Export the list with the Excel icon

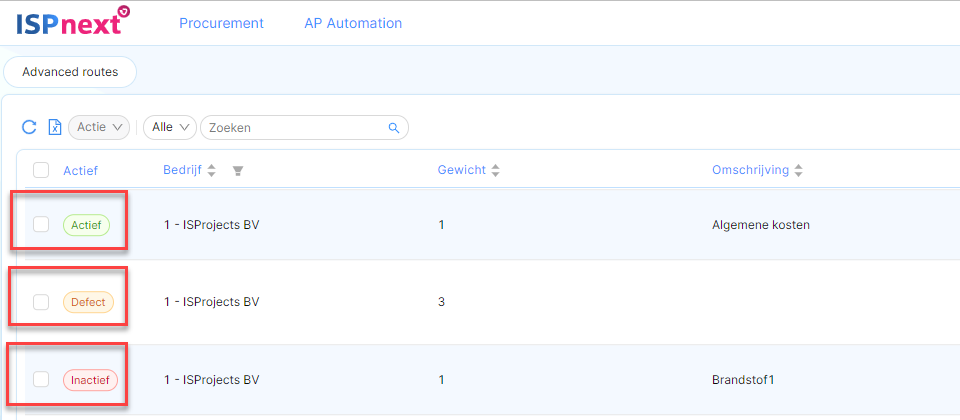point(55,127)
